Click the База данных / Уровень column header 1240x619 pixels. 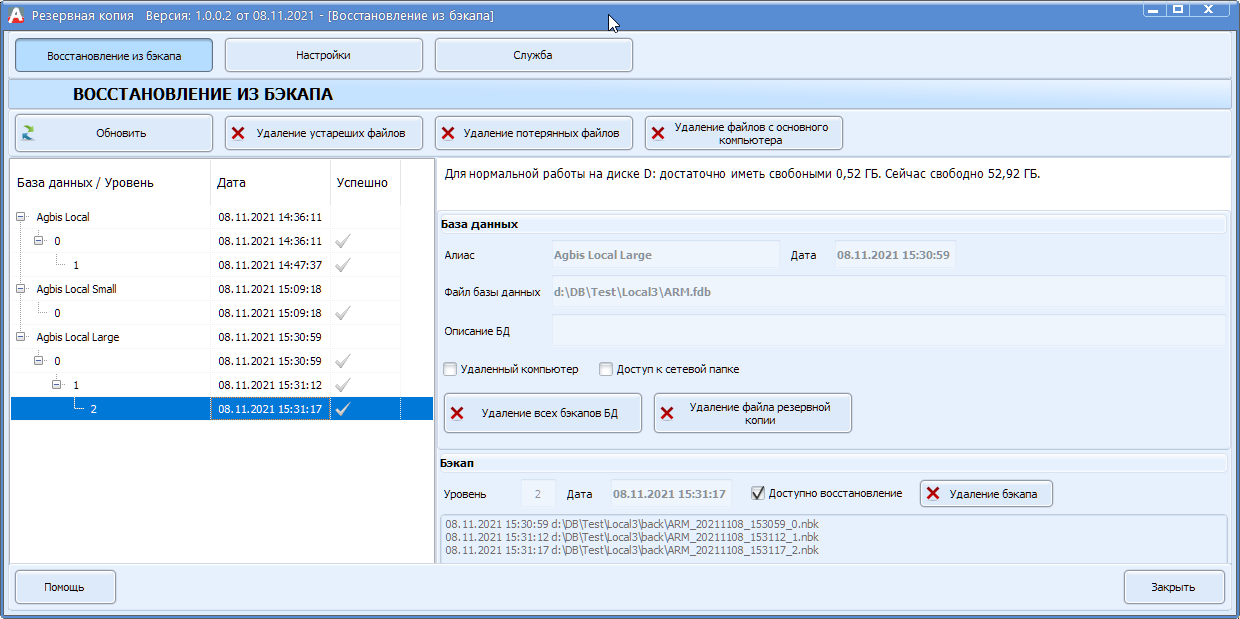click(110, 183)
